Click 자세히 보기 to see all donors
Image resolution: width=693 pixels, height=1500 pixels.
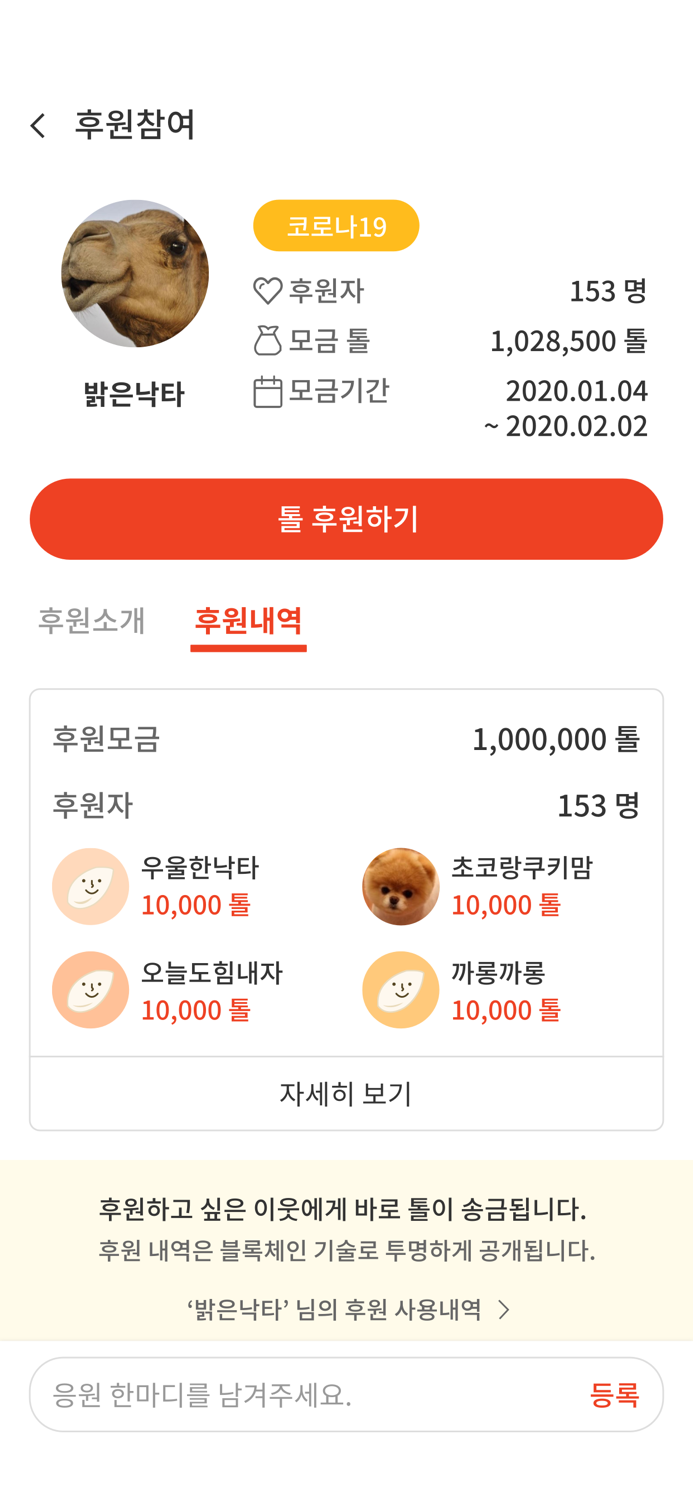pyautogui.click(x=346, y=1092)
